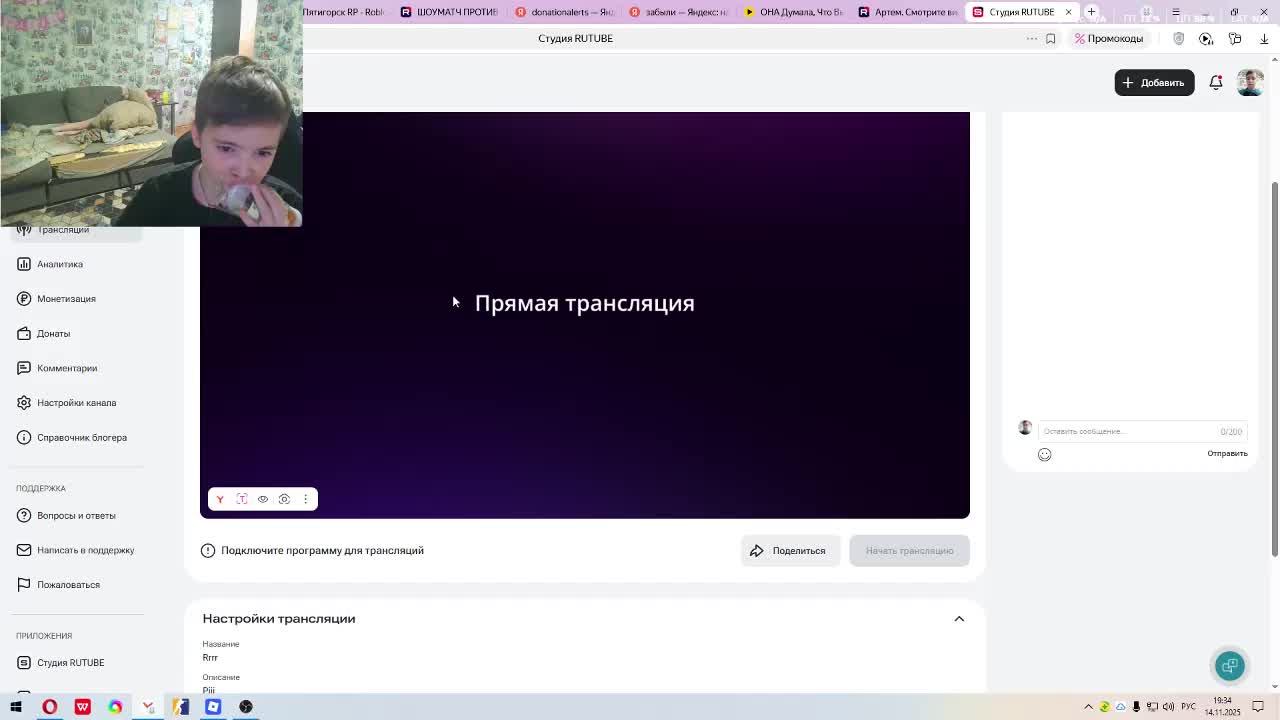Click the Добавить button
1280x720 pixels.
[1154, 83]
